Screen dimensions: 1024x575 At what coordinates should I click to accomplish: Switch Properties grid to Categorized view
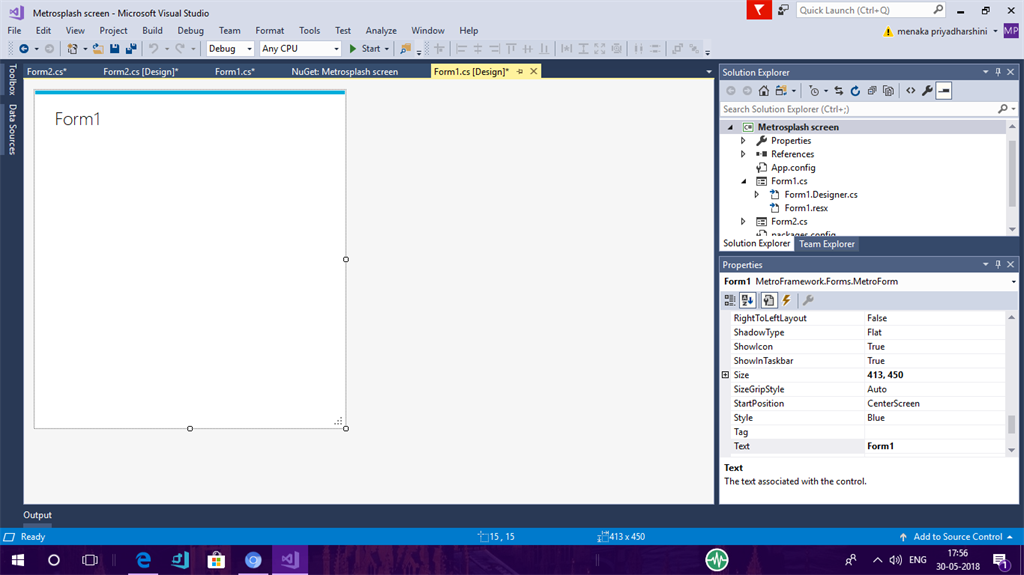click(x=729, y=300)
